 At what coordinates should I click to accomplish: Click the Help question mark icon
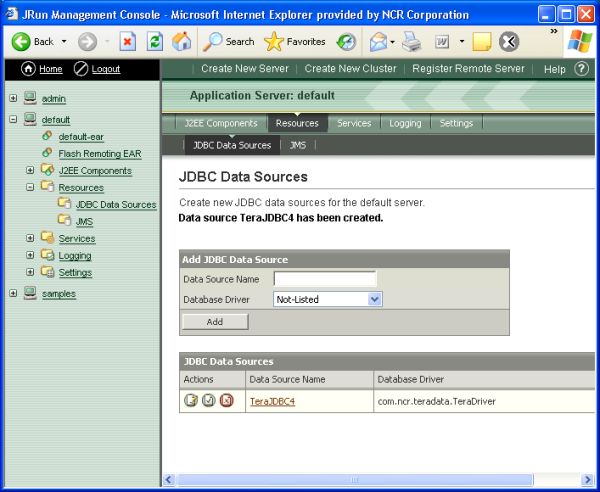coord(581,69)
